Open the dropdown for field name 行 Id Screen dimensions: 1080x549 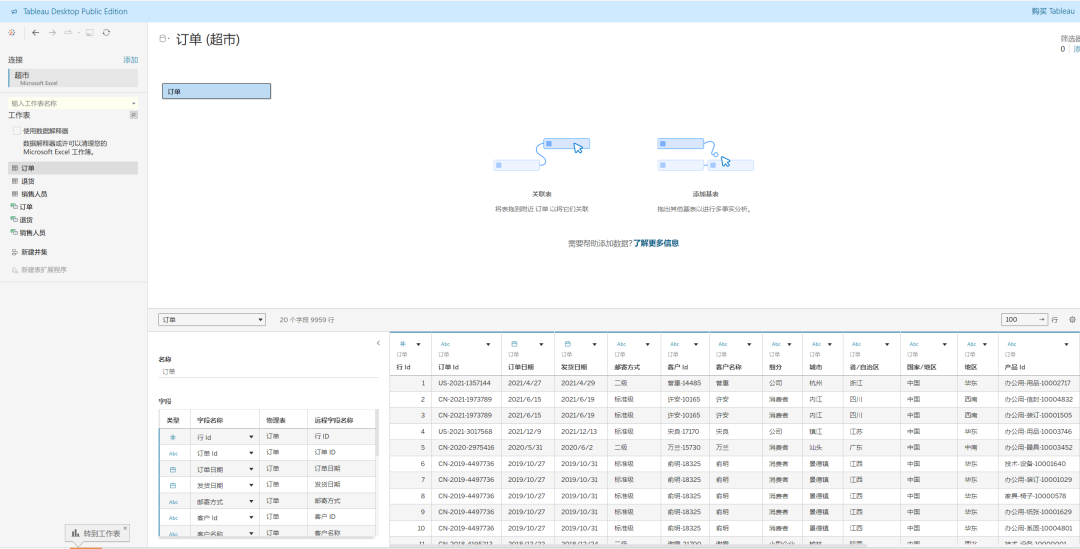[x=251, y=437]
